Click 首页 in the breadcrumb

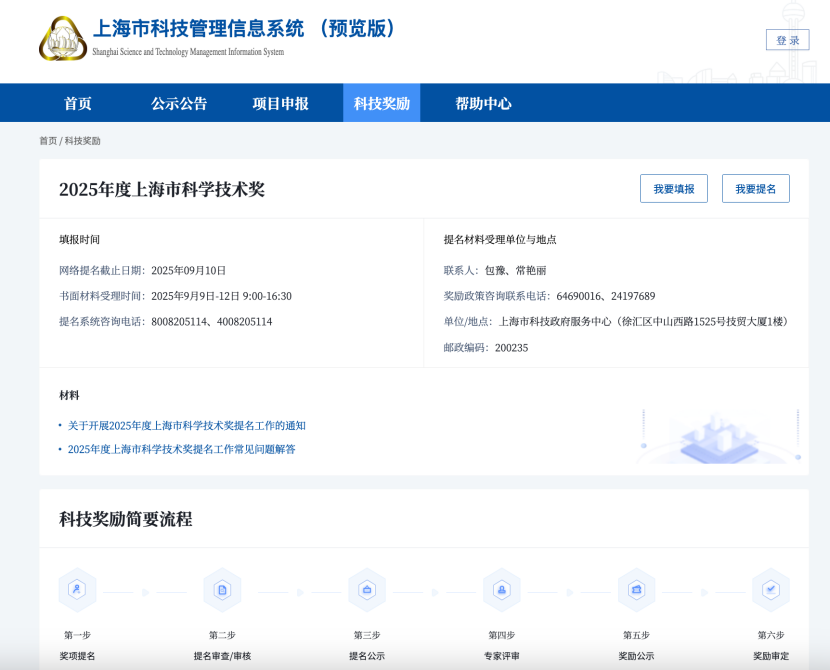(x=48, y=141)
